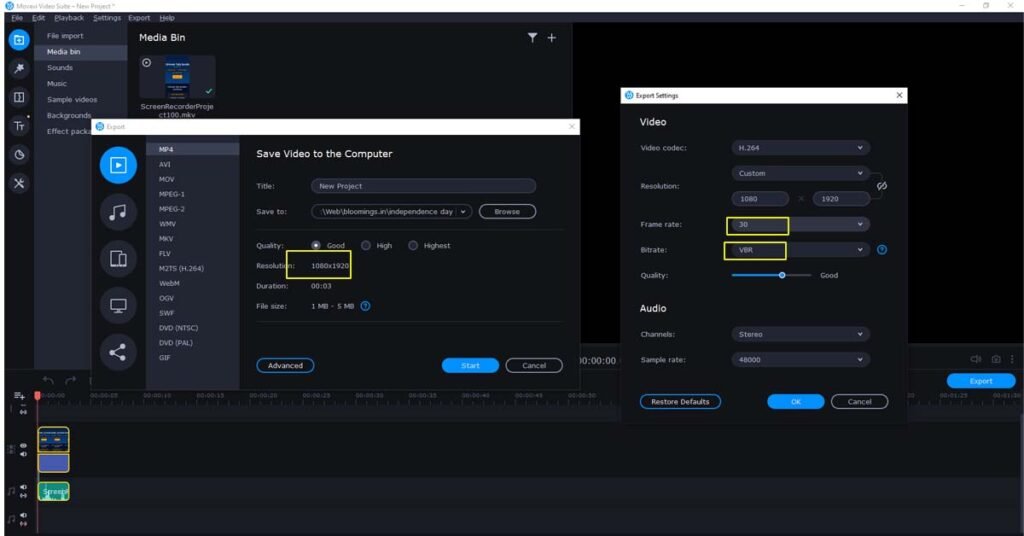Open the Transitions panel icon

pos(19,97)
